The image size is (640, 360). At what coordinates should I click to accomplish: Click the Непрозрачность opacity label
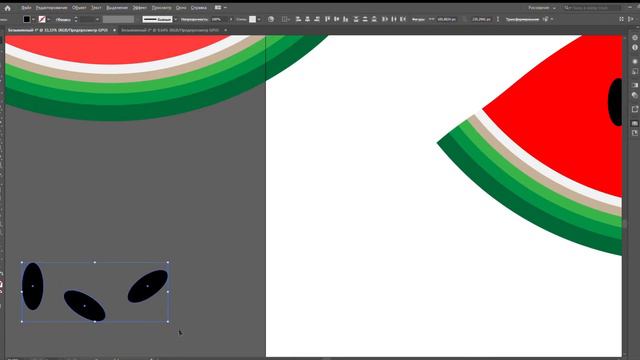pyautogui.click(x=195, y=19)
